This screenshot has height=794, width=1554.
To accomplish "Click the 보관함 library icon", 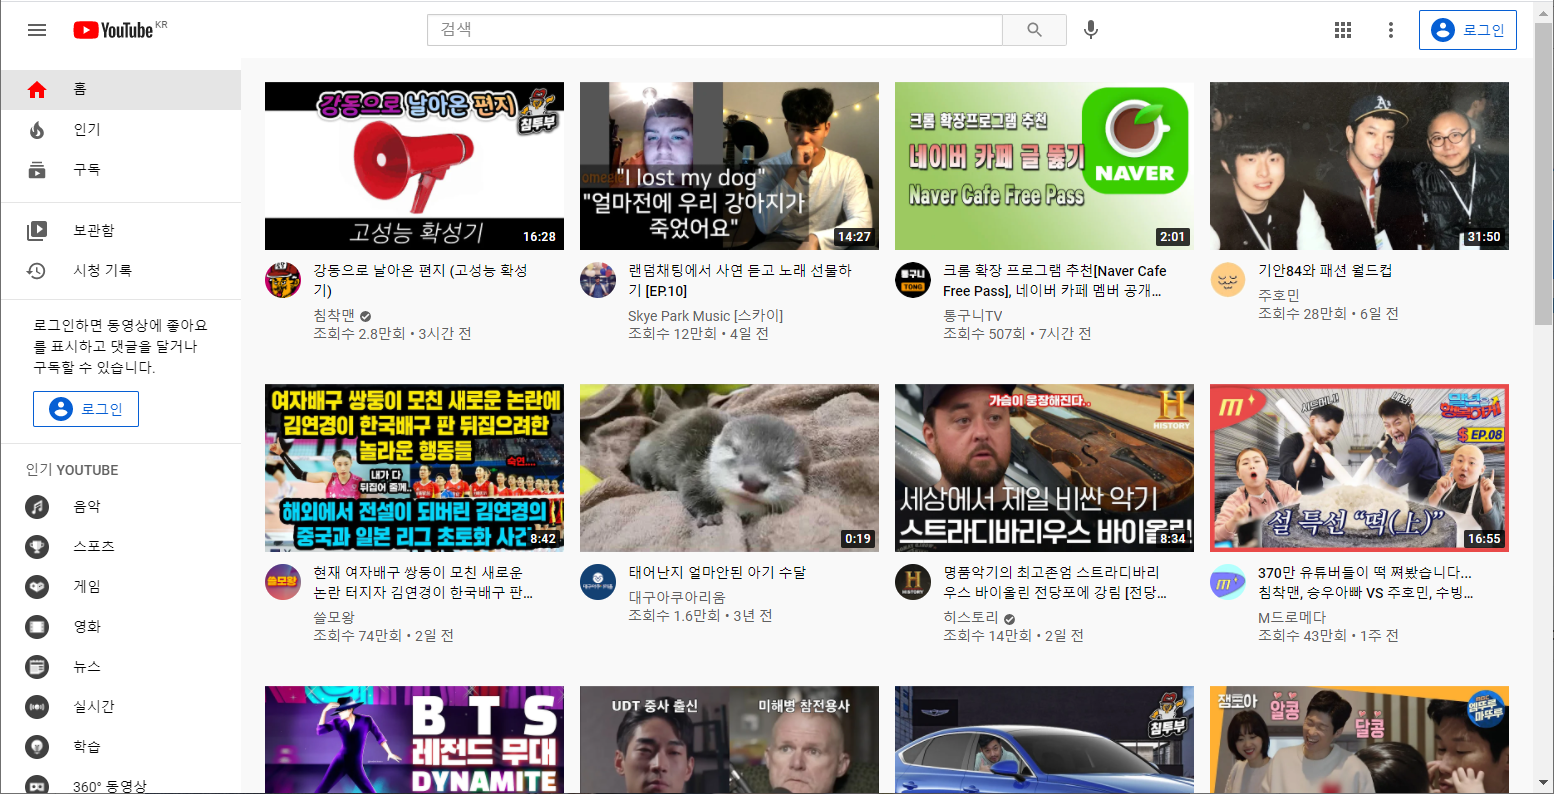I will (37, 231).
